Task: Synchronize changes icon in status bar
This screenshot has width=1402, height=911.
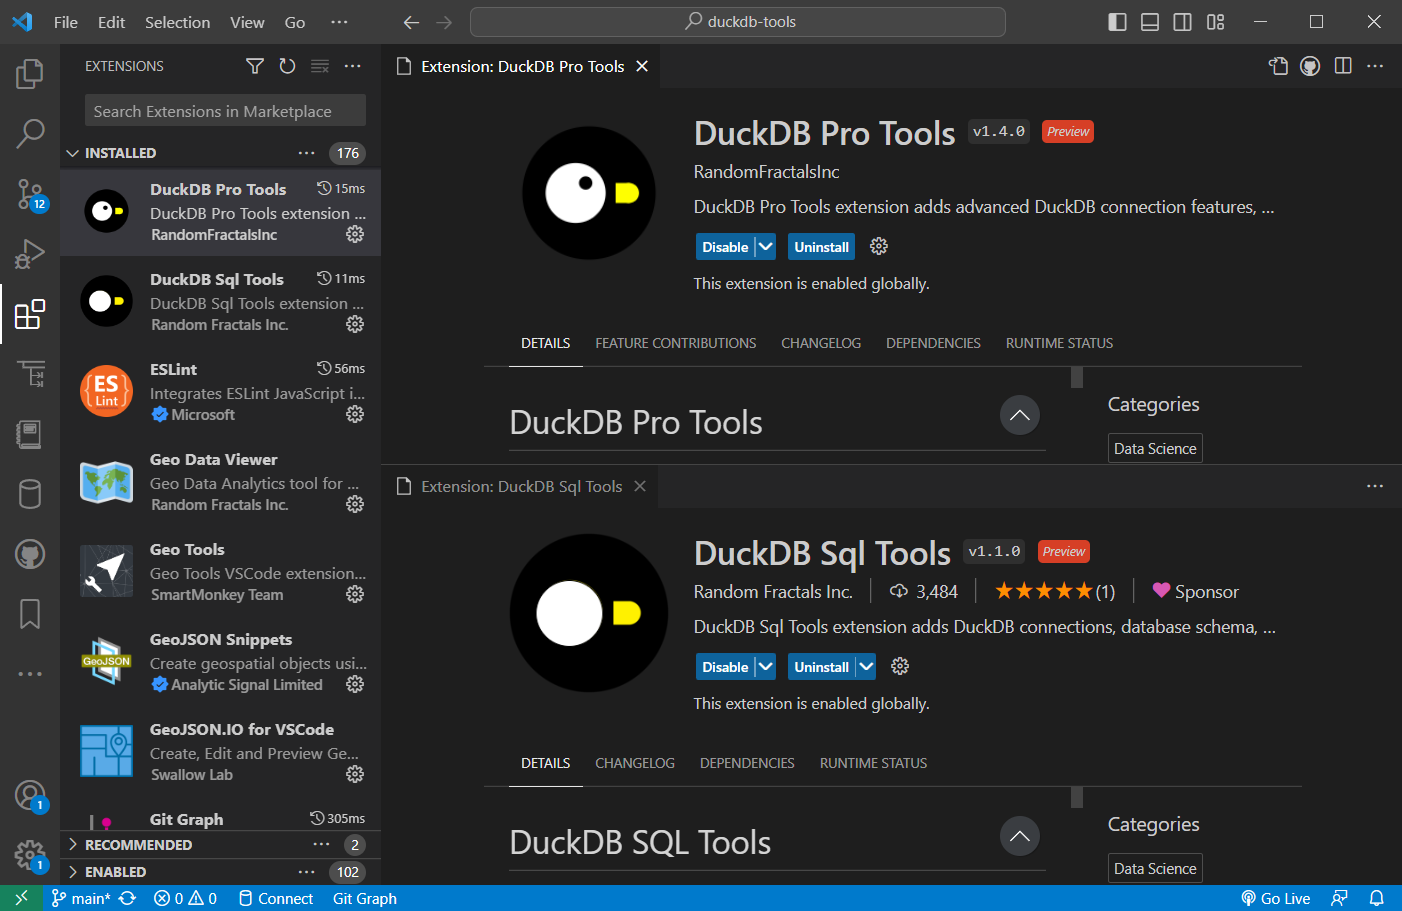Action: pyautogui.click(x=127, y=898)
